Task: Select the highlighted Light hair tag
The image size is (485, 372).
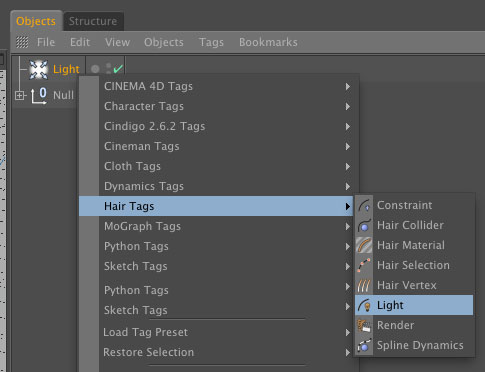Action: [x=414, y=305]
